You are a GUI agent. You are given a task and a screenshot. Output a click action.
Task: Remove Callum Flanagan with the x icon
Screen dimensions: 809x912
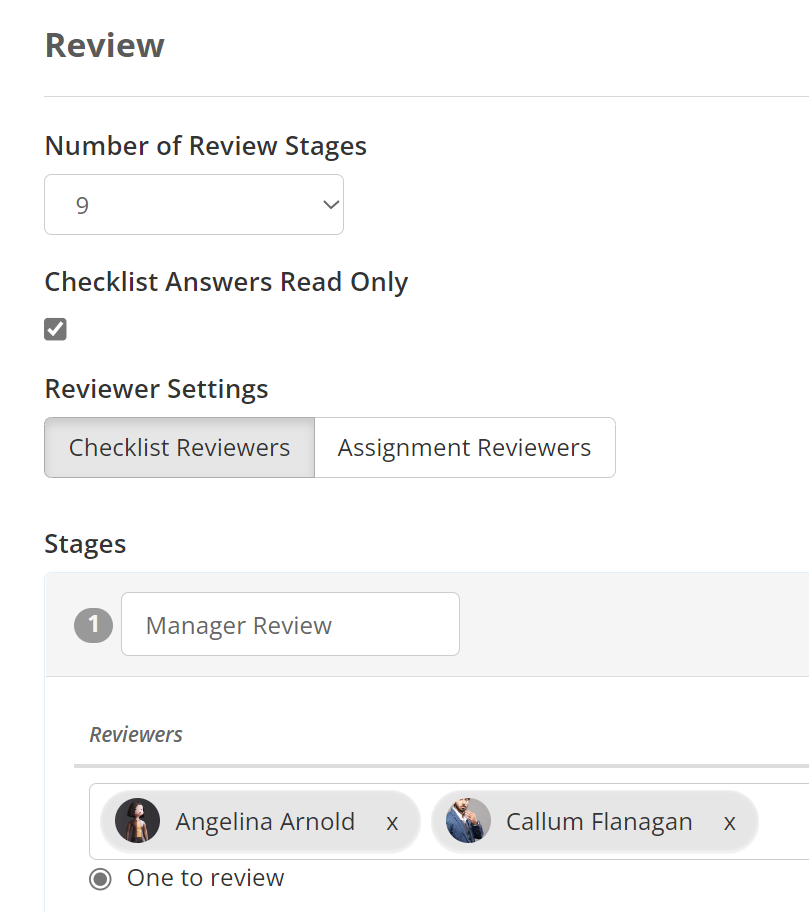pyautogui.click(x=730, y=821)
